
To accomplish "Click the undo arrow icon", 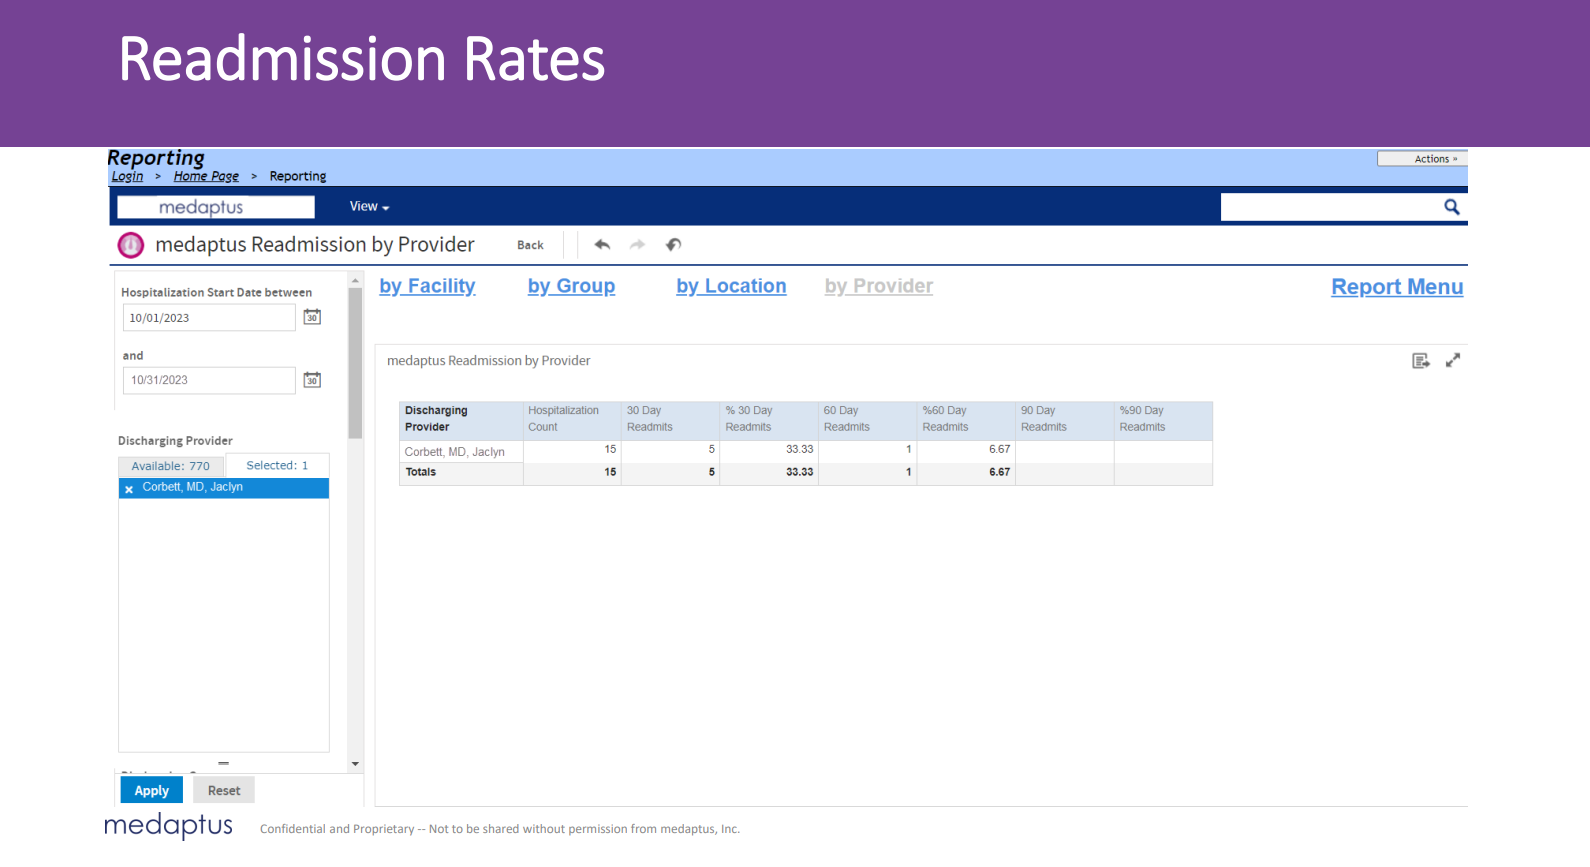I will [602, 245].
